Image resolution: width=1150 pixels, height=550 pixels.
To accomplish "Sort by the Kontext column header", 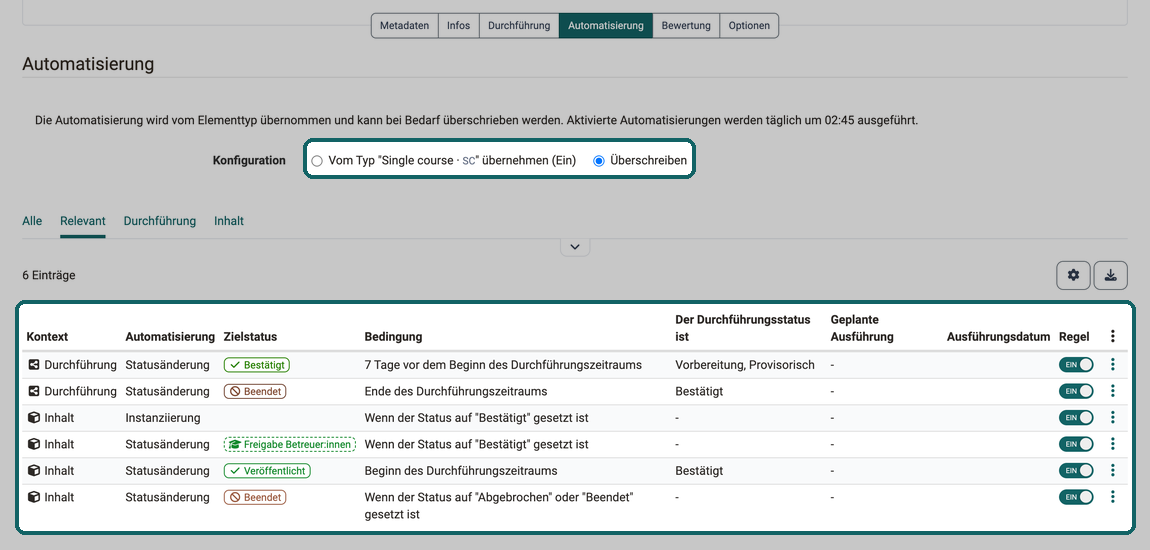I will [x=47, y=337].
